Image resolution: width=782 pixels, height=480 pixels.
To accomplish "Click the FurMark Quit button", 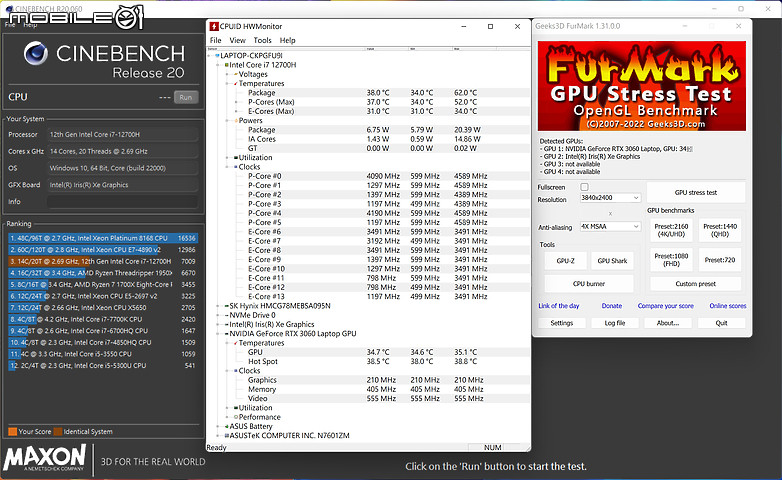I will point(721,323).
